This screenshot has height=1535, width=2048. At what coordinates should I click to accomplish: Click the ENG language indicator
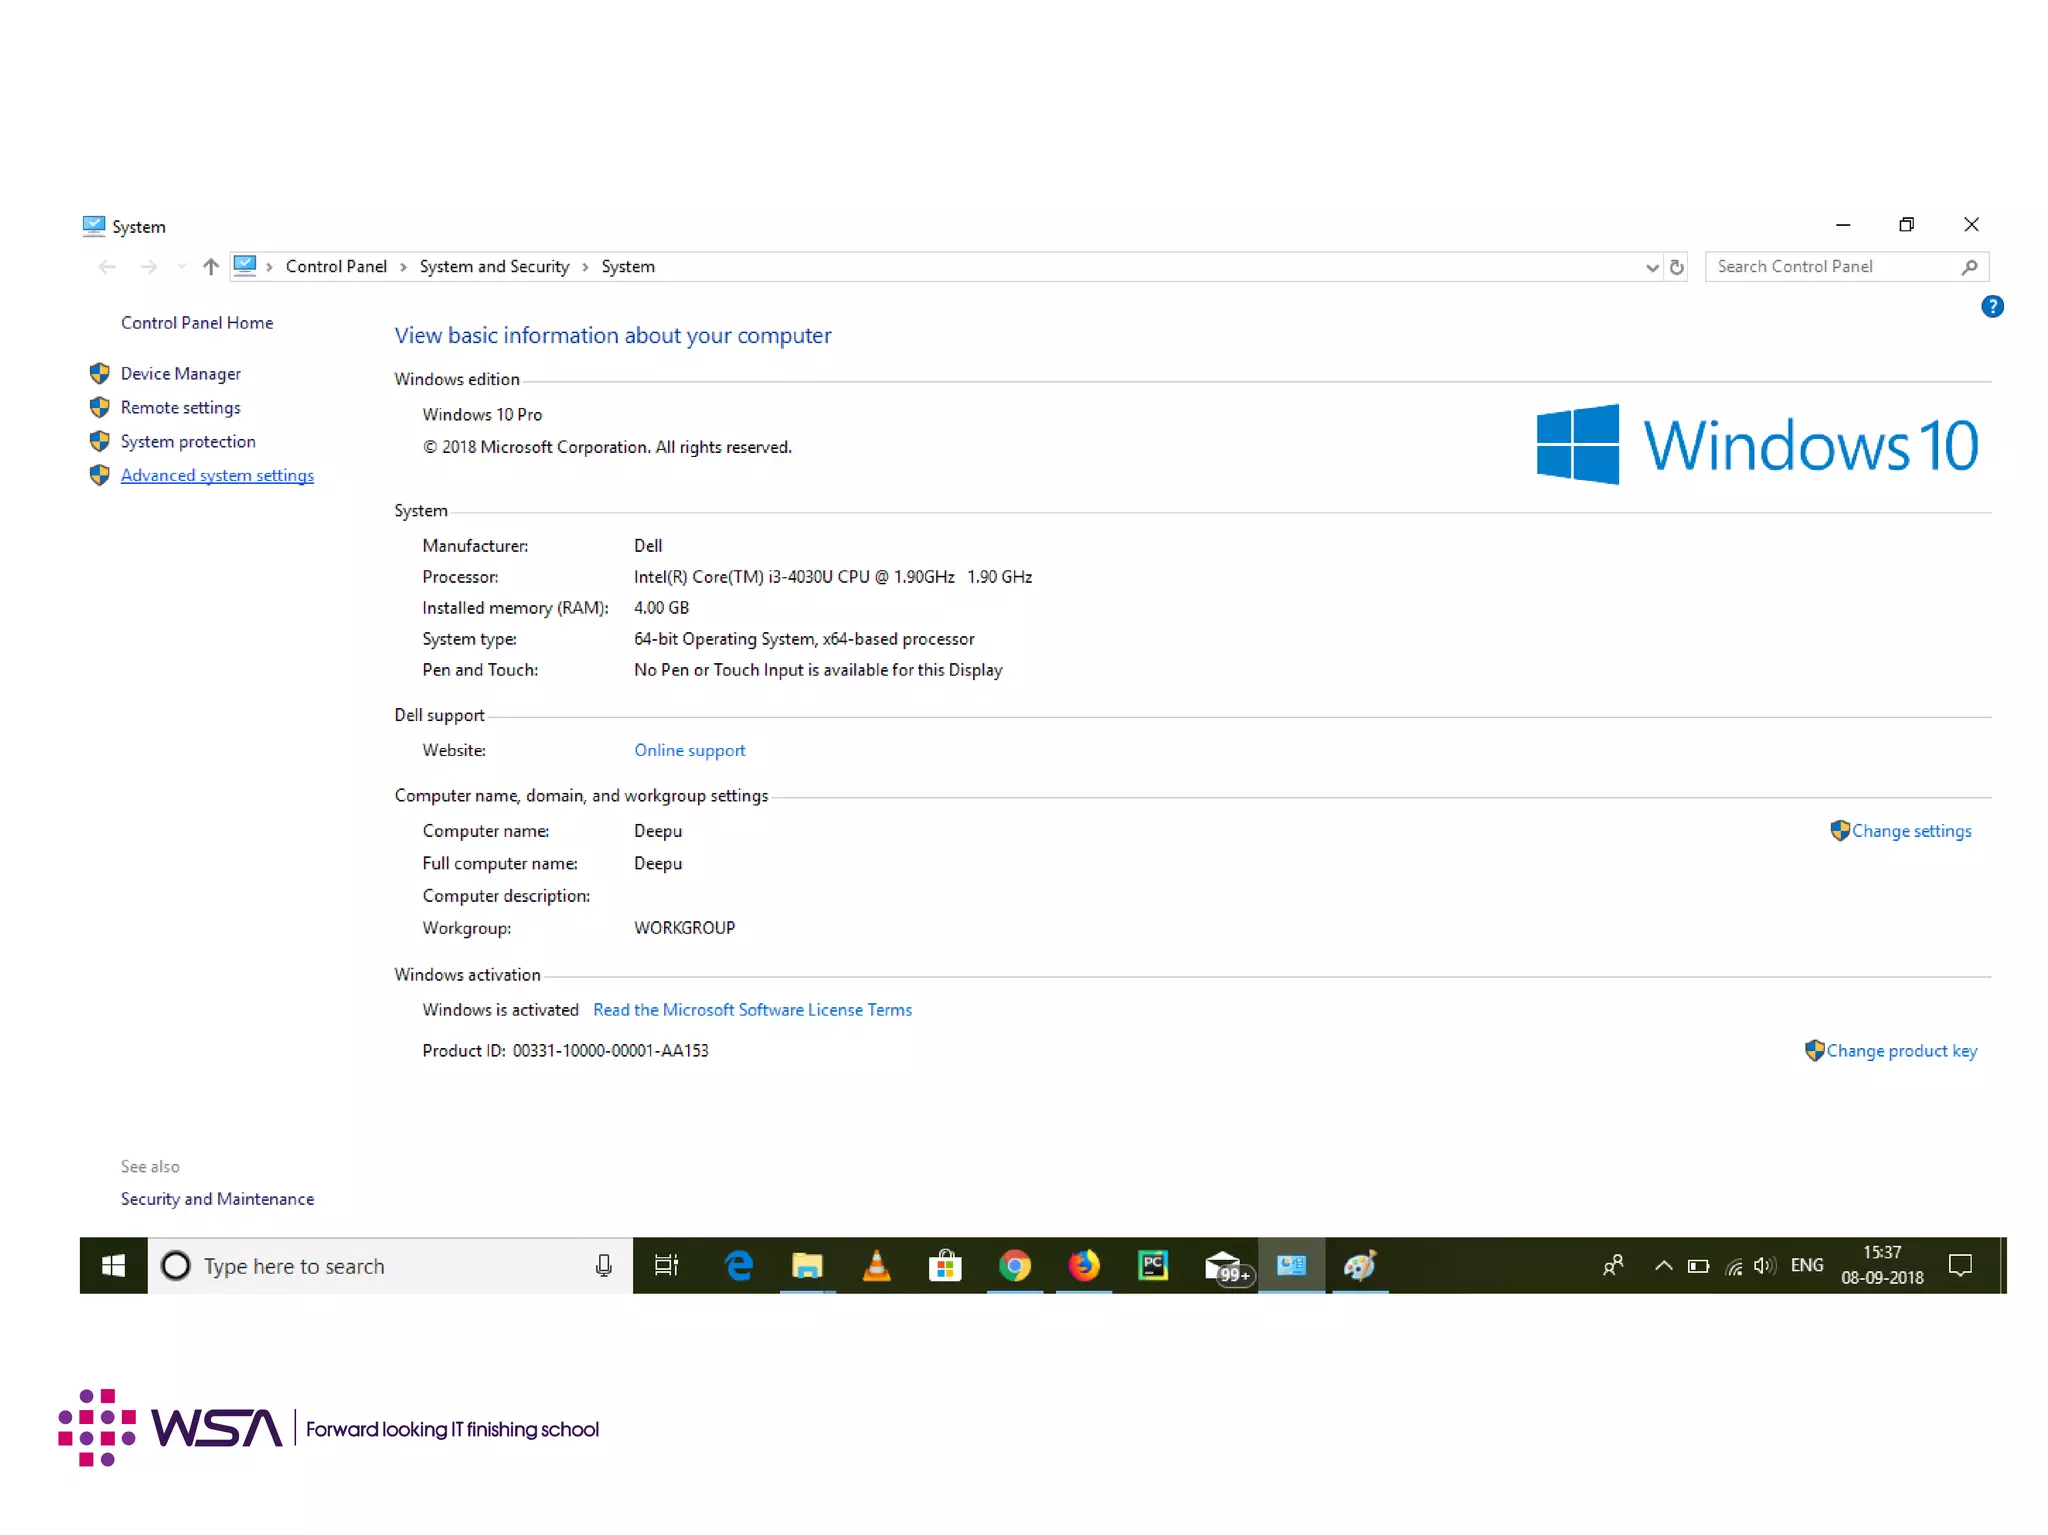(x=1806, y=1266)
